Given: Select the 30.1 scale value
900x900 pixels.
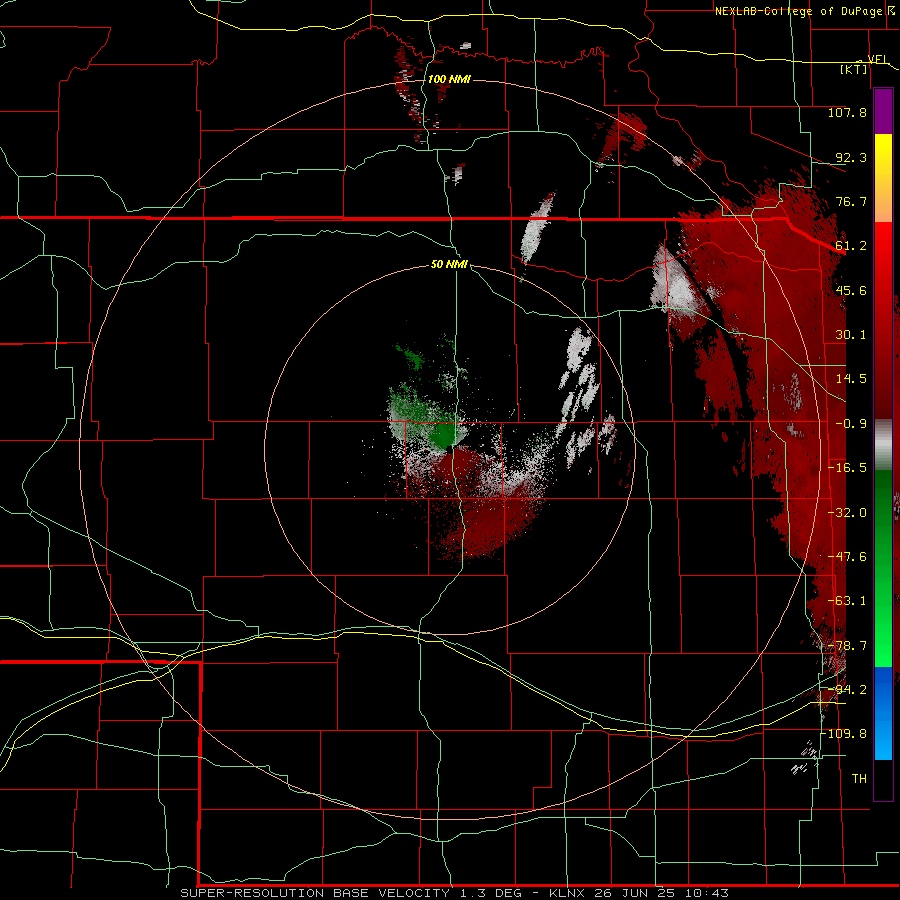Looking at the screenshot, I should pos(851,335).
